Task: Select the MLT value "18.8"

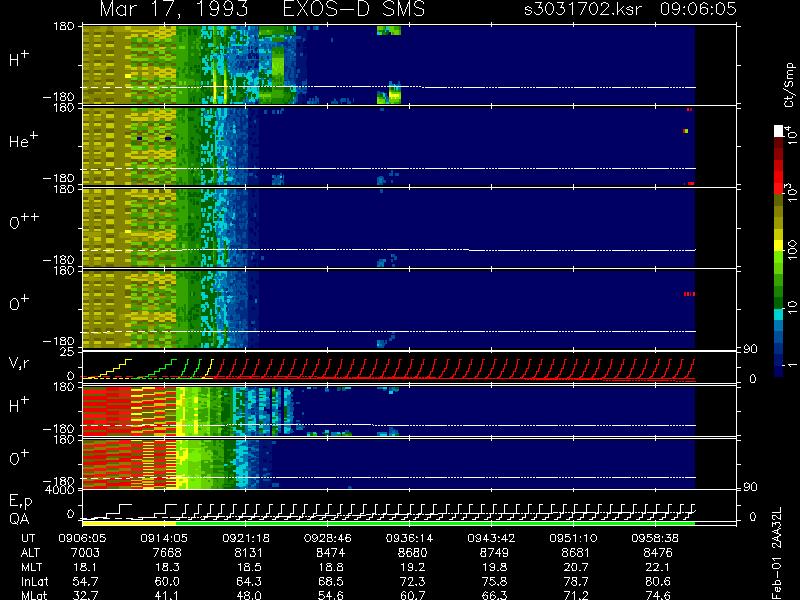Action: point(331,567)
